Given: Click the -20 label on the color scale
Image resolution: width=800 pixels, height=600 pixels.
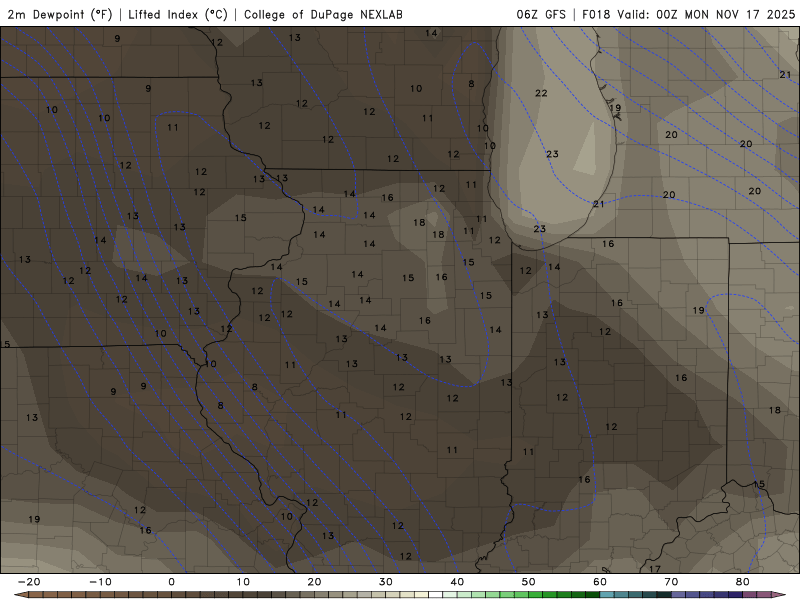Looking at the screenshot, I should [29, 582].
